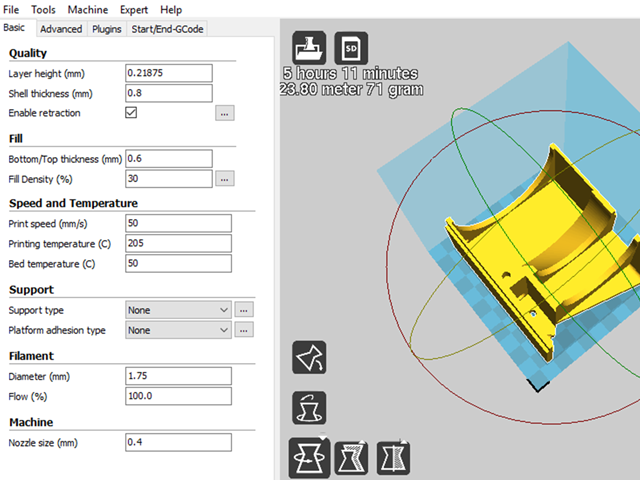Open the Machine menu

click(x=88, y=9)
